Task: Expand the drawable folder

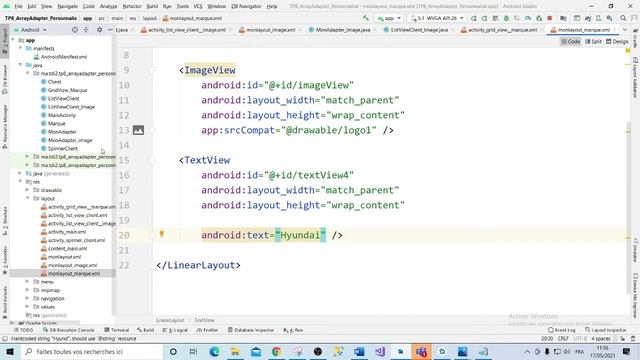Action: click(x=27, y=190)
